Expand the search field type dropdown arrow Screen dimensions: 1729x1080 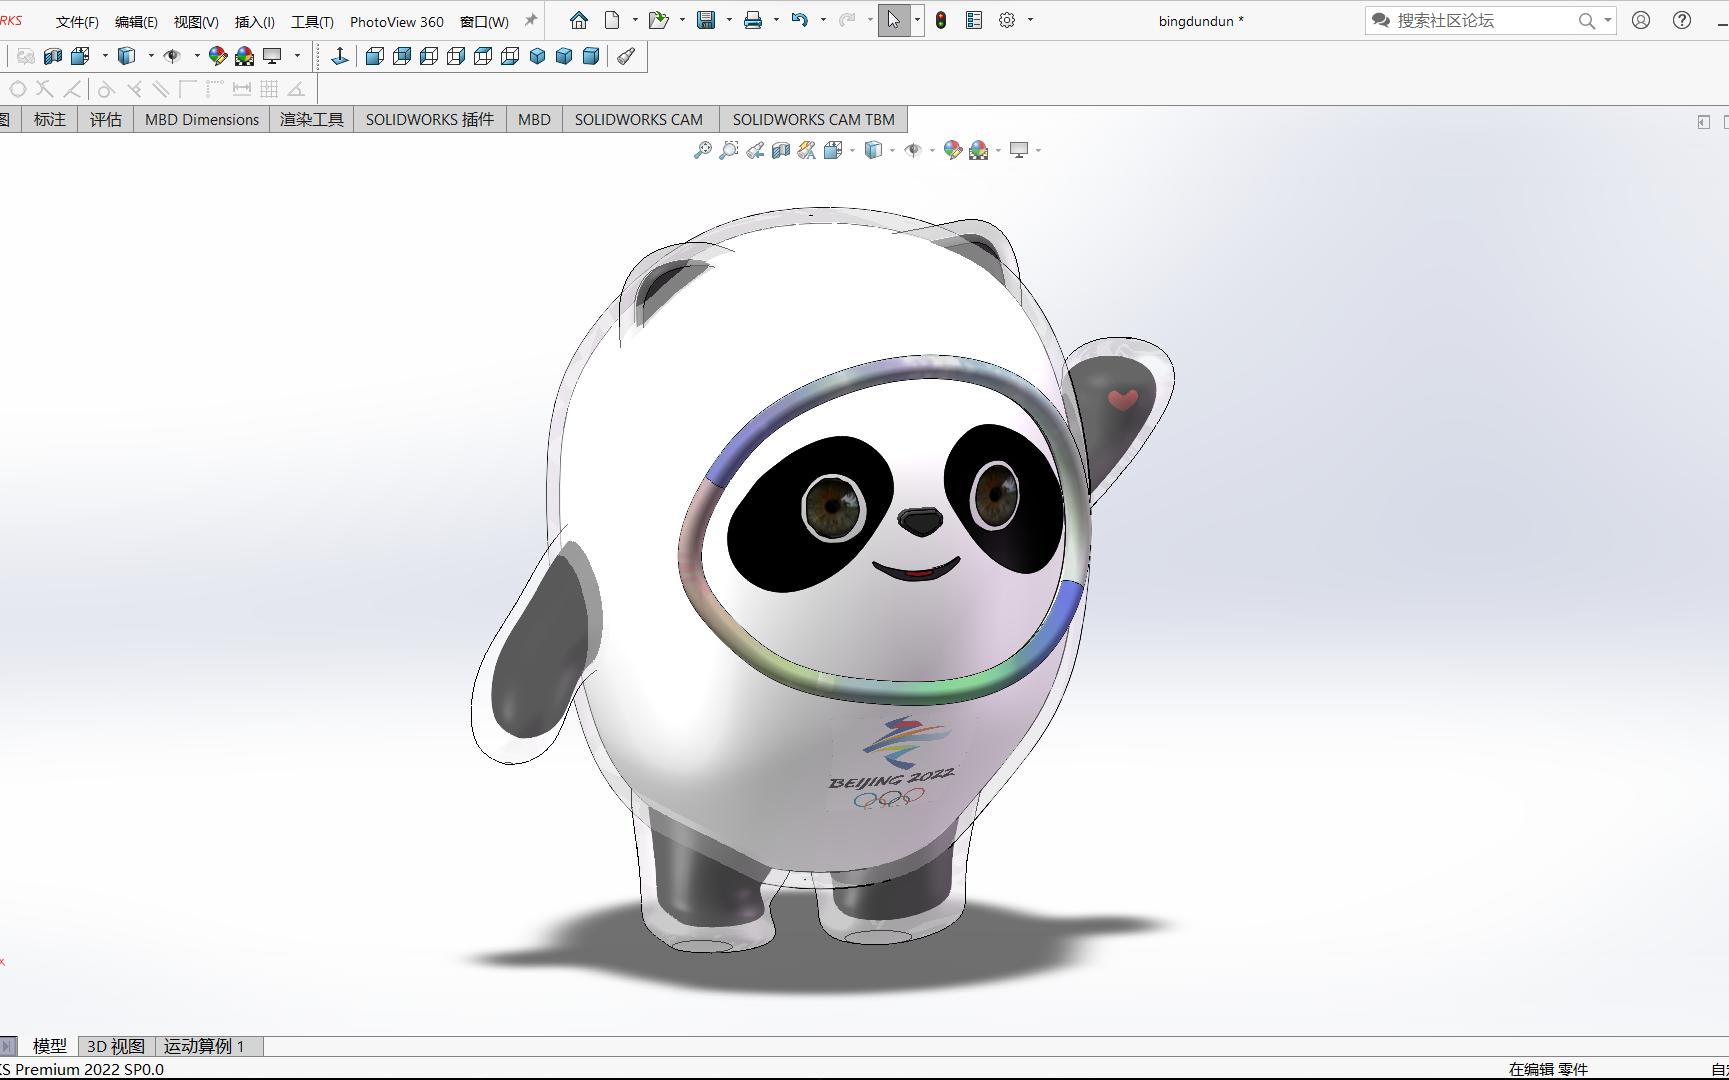[1607, 20]
